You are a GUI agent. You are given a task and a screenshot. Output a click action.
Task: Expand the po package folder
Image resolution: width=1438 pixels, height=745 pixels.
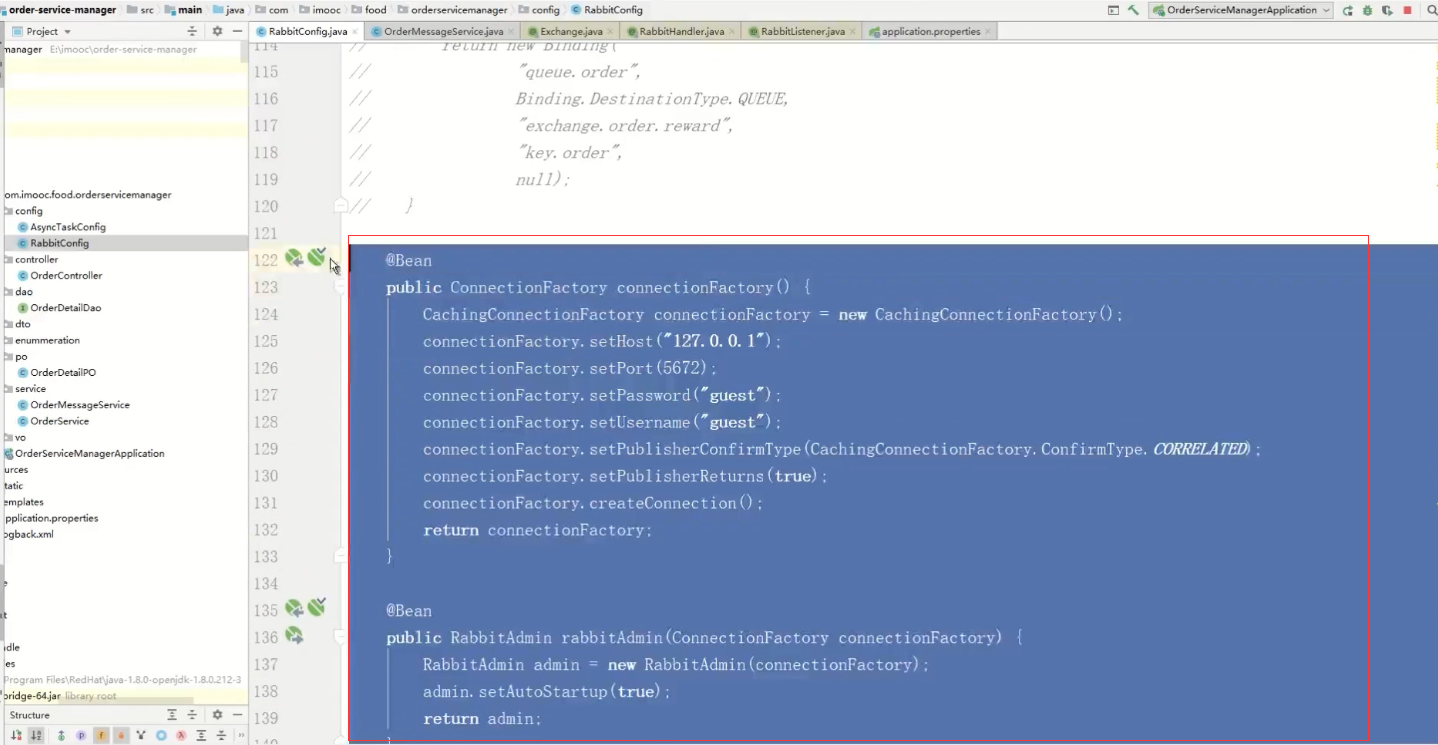click(x=21, y=356)
